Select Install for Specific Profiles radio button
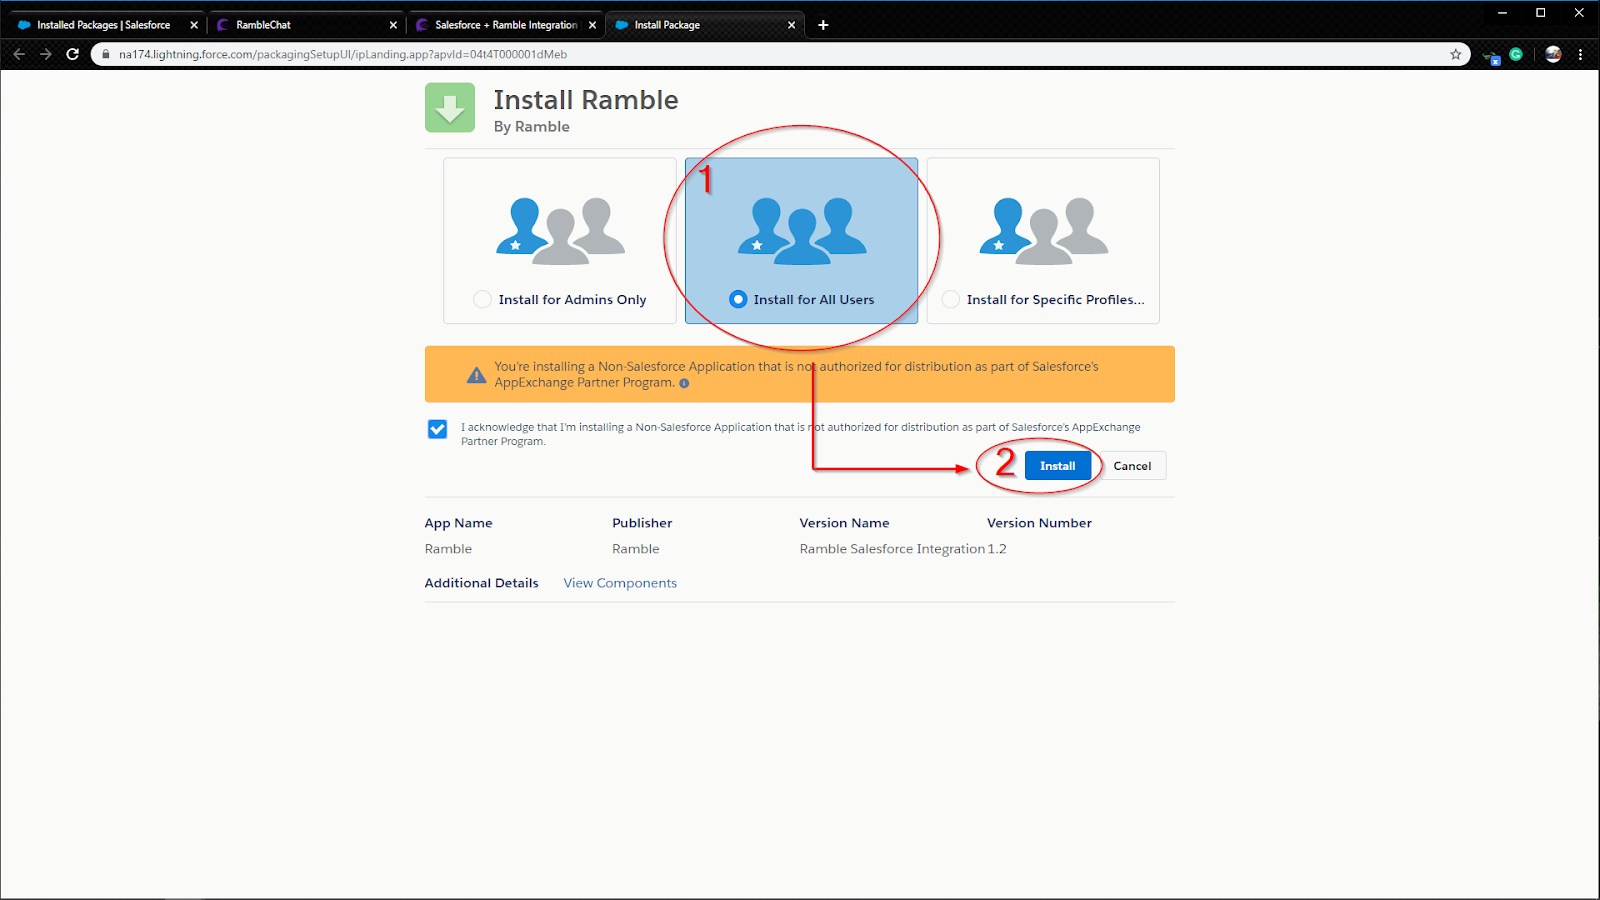The width and height of the screenshot is (1600, 900). (x=951, y=299)
